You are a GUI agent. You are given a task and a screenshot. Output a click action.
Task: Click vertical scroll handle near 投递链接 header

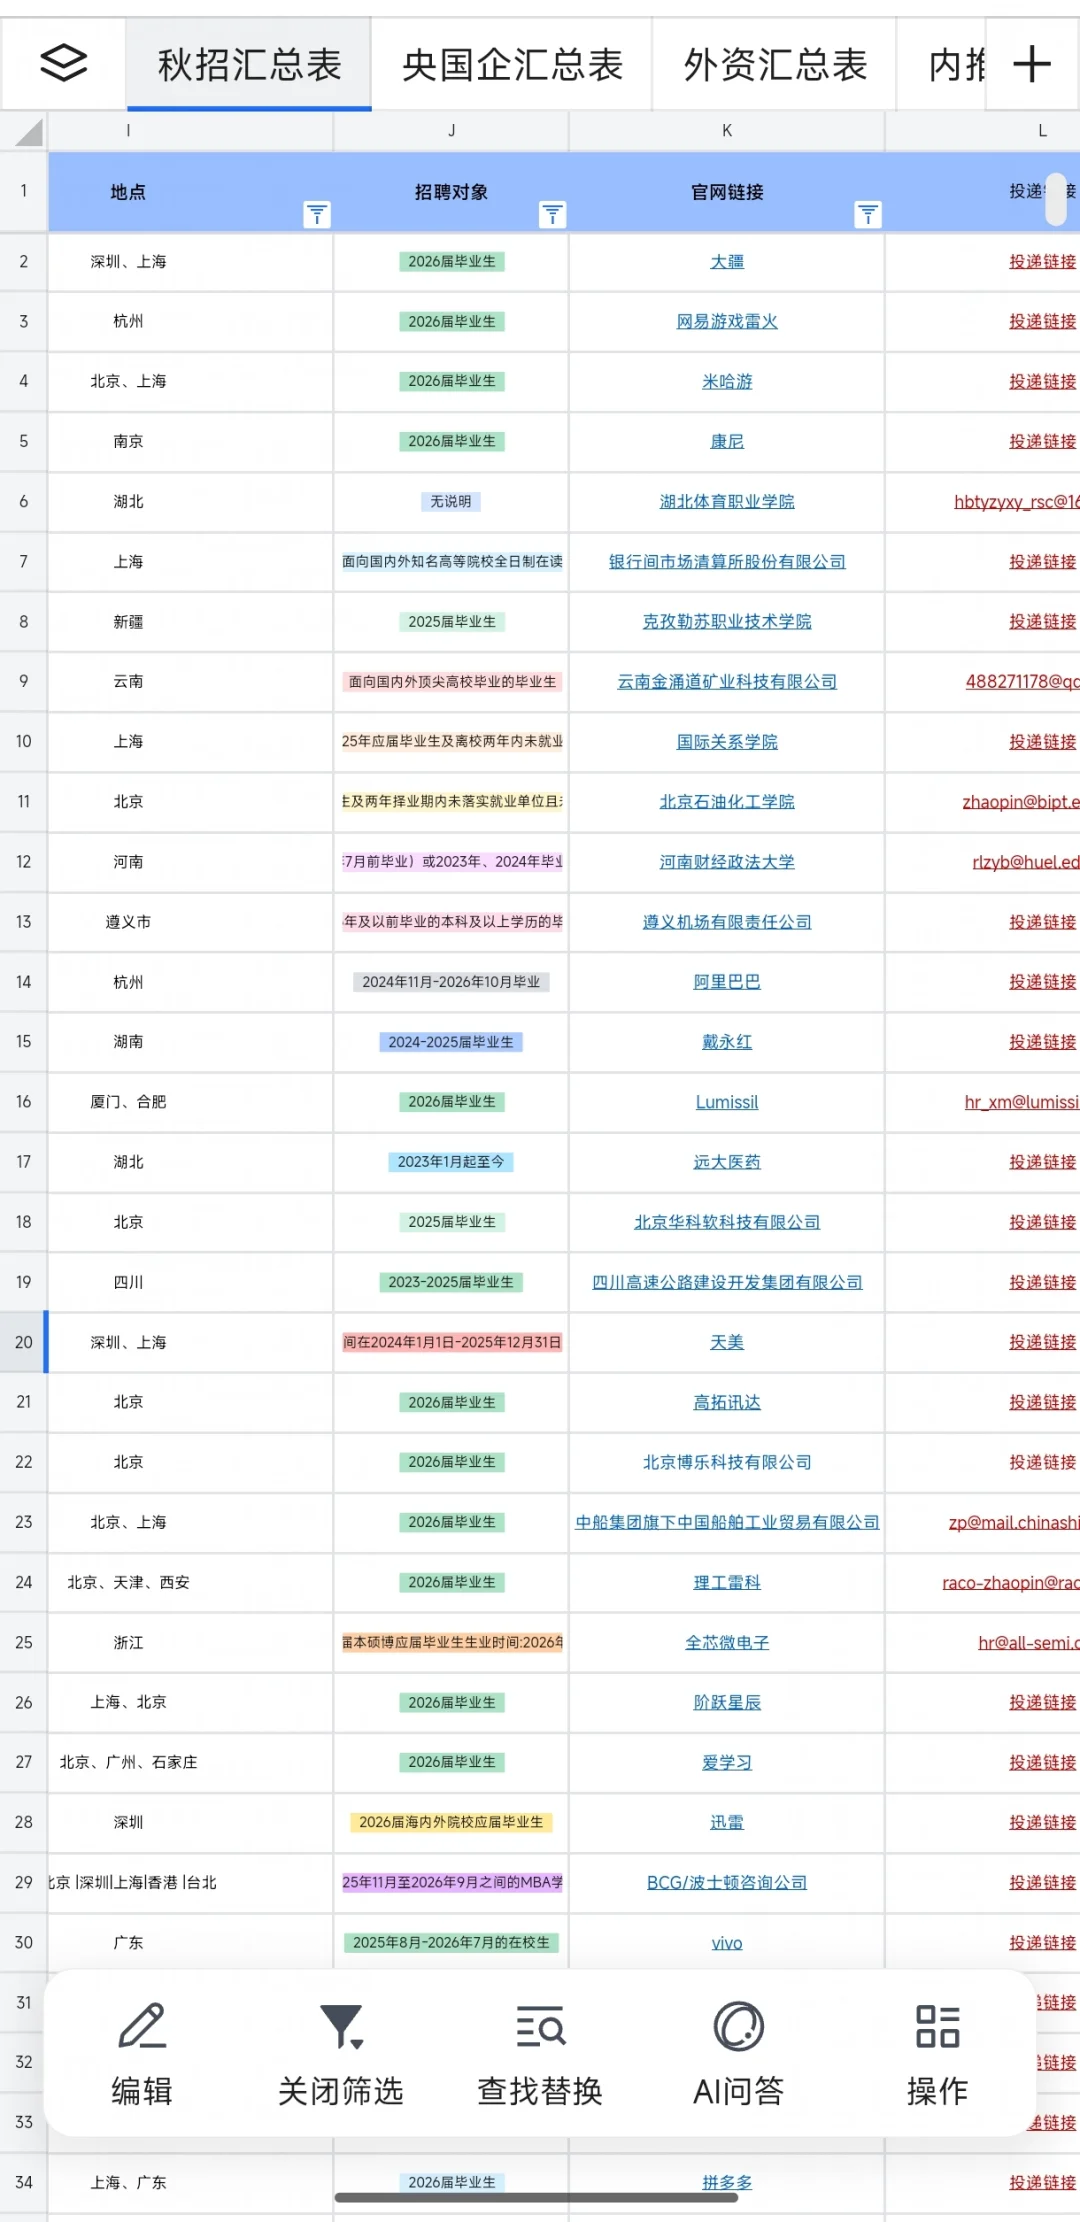1056,199
